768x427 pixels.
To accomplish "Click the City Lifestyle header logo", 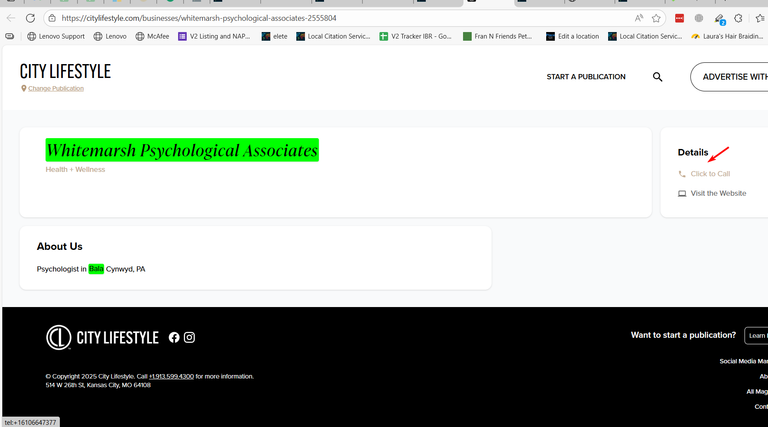I will click(65, 71).
